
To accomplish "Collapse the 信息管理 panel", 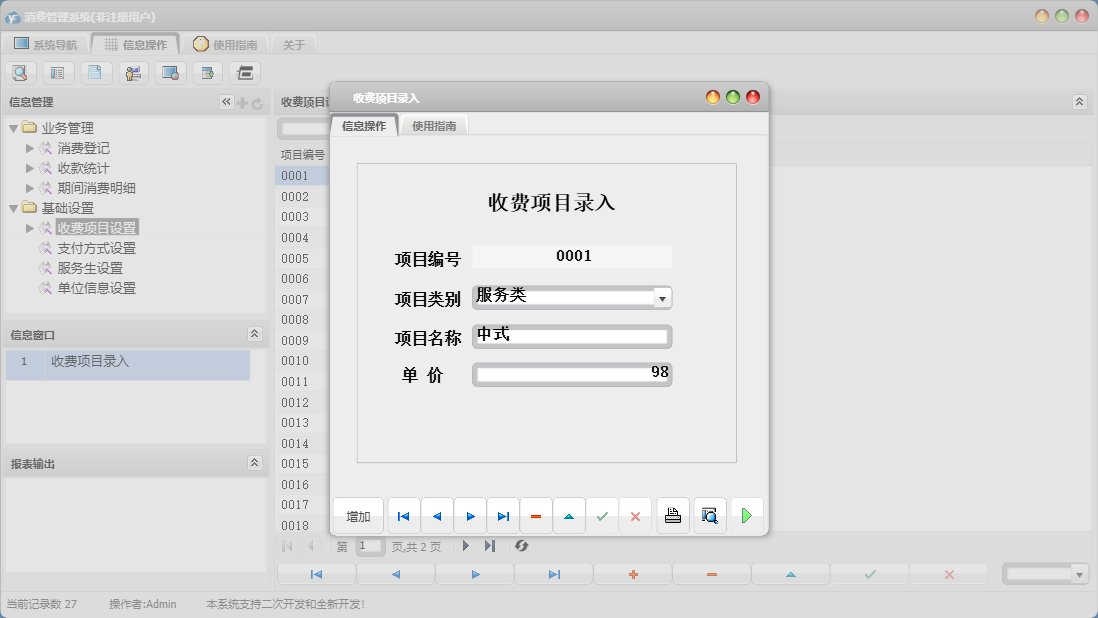I will coord(226,101).
